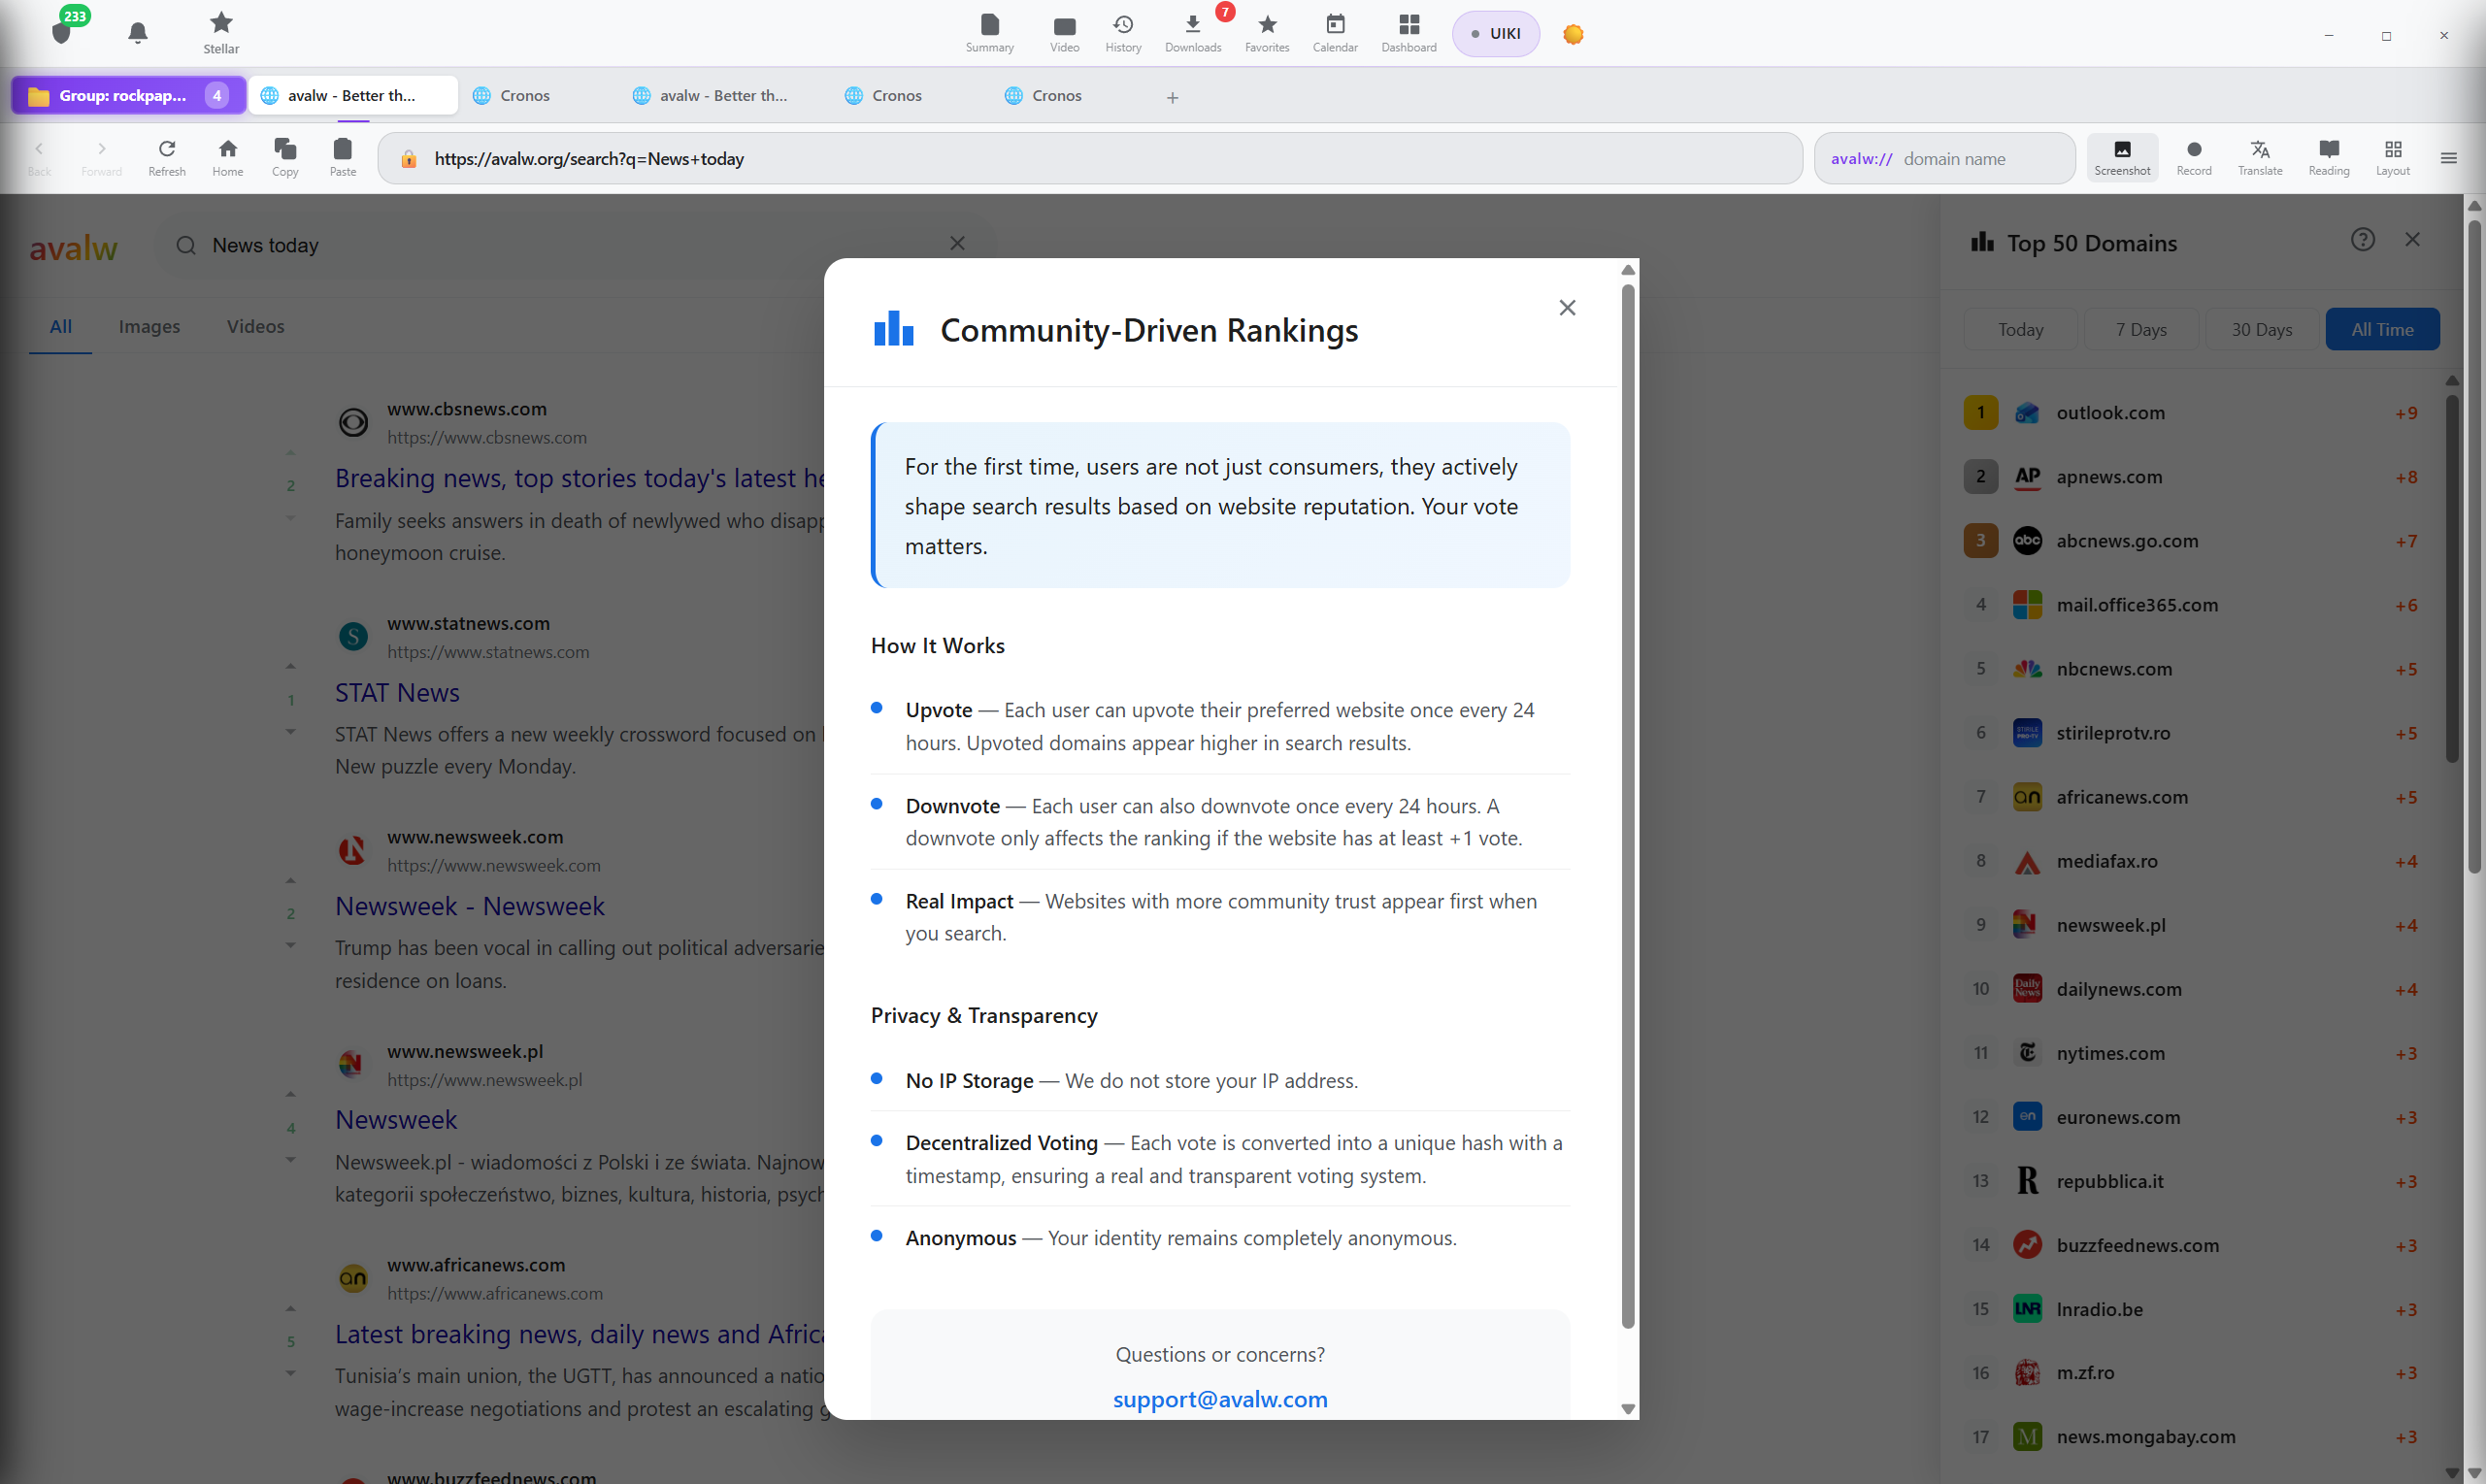The image size is (2486, 1484).
Task: Downvote the Newsweek result
Action: coord(291,945)
